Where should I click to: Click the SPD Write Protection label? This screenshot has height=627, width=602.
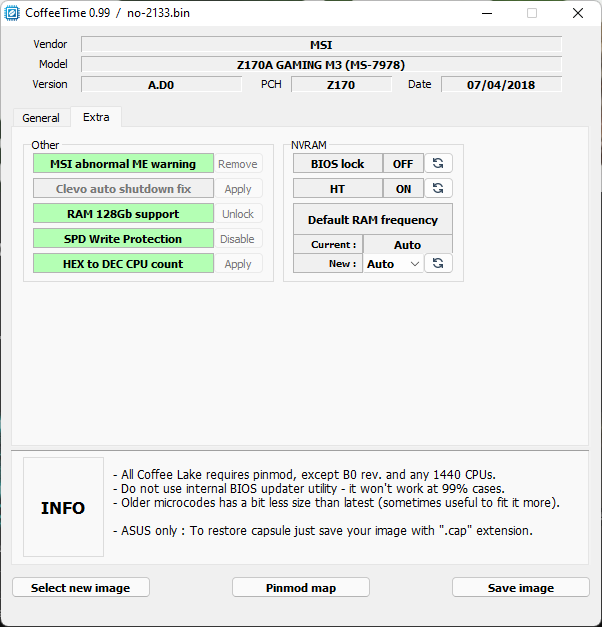coord(123,238)
